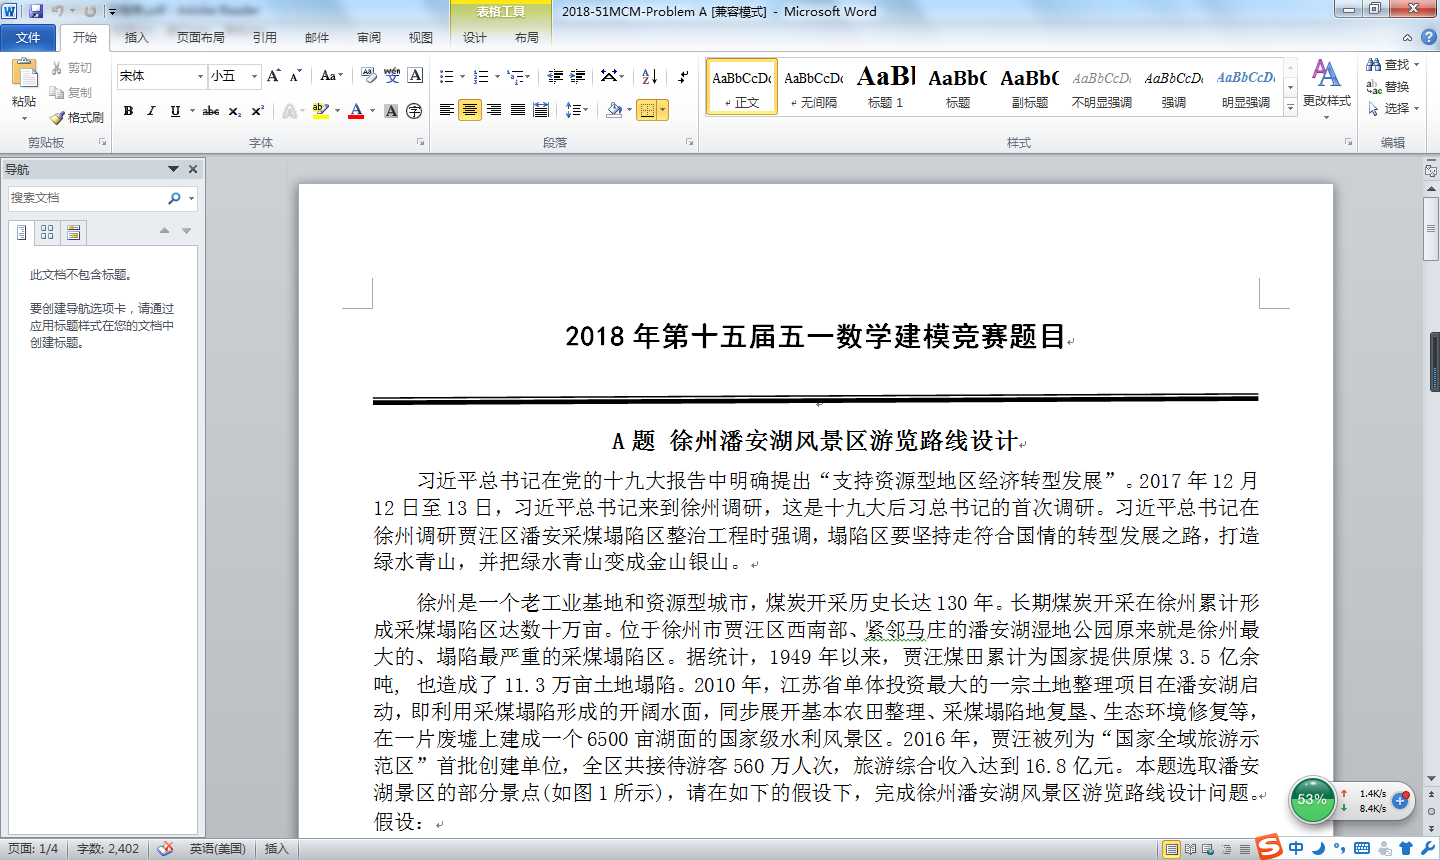Open Change Styles (更改样式) menu
The width and height of the screenshot is (1440, 860).
coord(1327,88)
